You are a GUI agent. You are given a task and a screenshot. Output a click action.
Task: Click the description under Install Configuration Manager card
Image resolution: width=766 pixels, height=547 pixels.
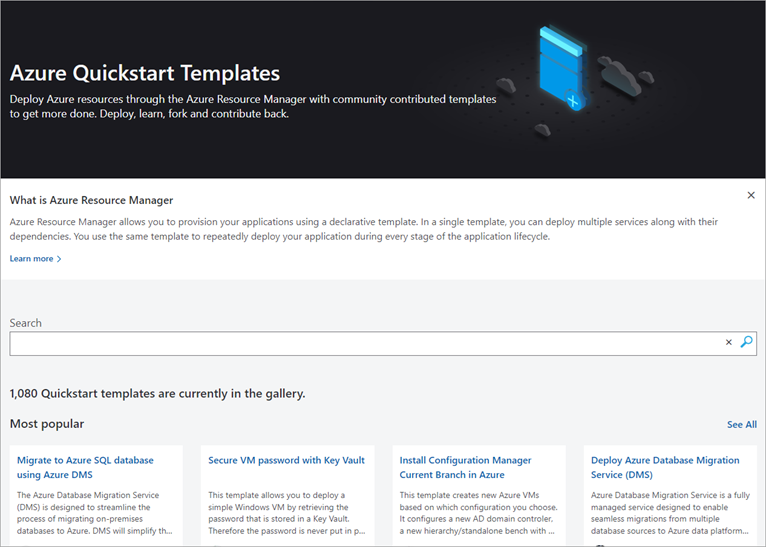coord(478,513)
